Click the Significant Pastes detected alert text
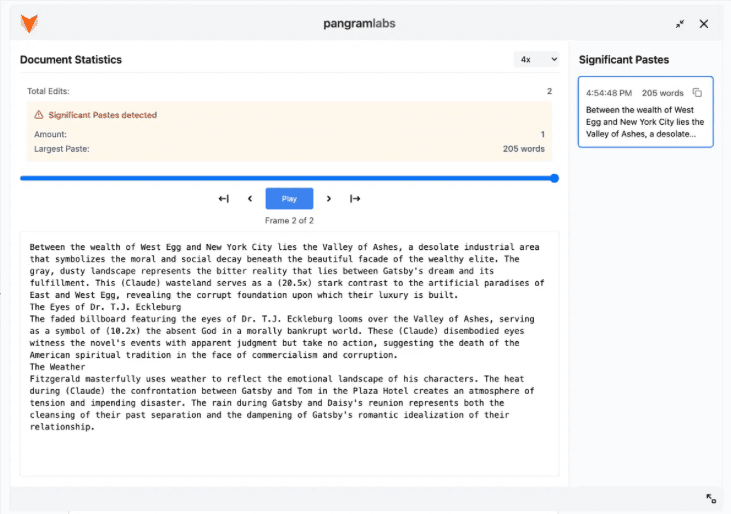The width and height of the screenshot is (731, 514). click(102, 115)
